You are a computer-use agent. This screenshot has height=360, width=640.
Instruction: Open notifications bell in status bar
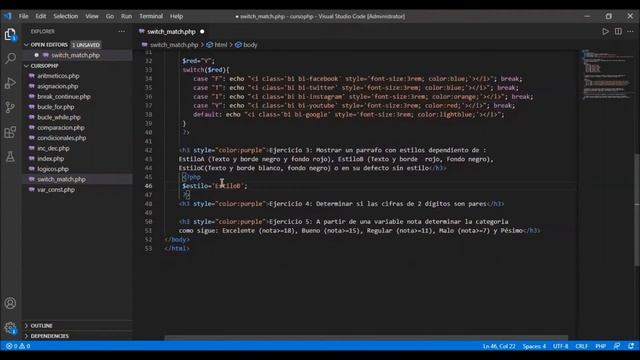coord(631,346)
